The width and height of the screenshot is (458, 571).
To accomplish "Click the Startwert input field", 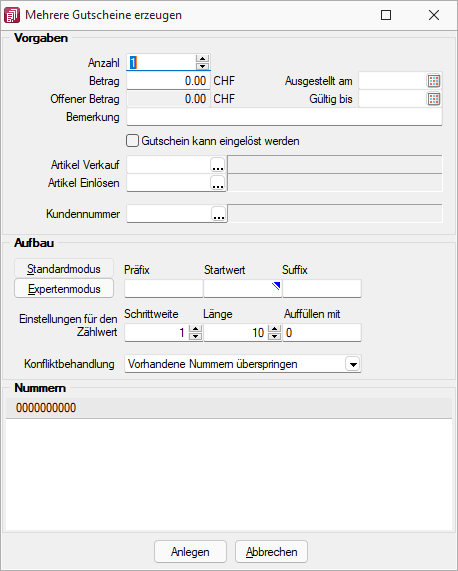I will coord(242,289).
